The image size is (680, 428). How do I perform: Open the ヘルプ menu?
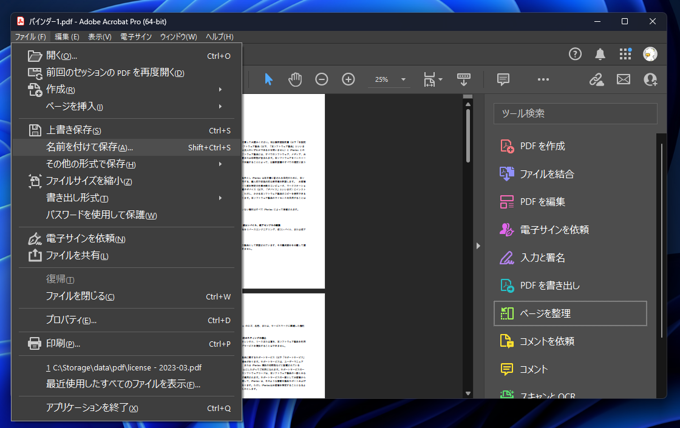219,37
